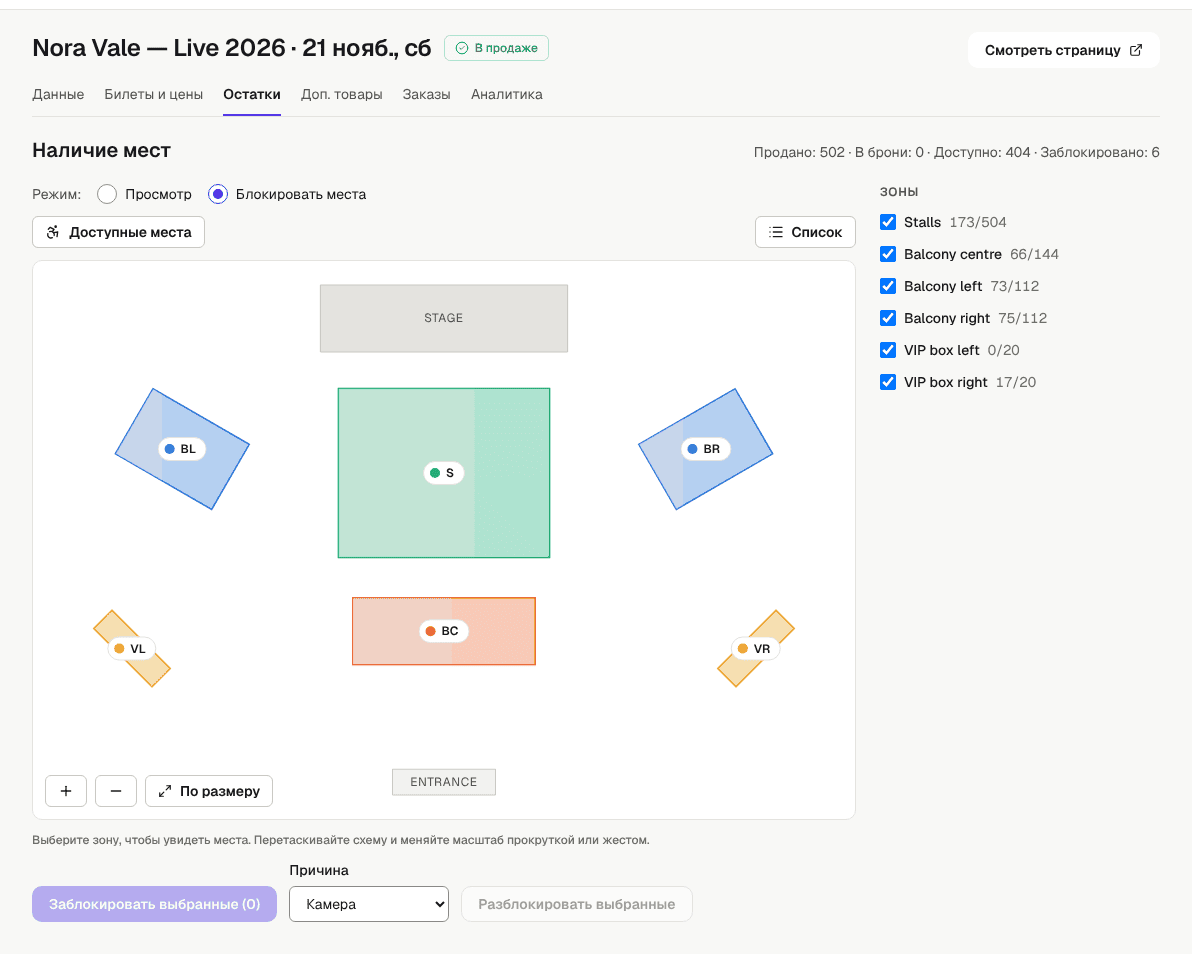Click Разблокировать выбранные button

click(576, 904)
